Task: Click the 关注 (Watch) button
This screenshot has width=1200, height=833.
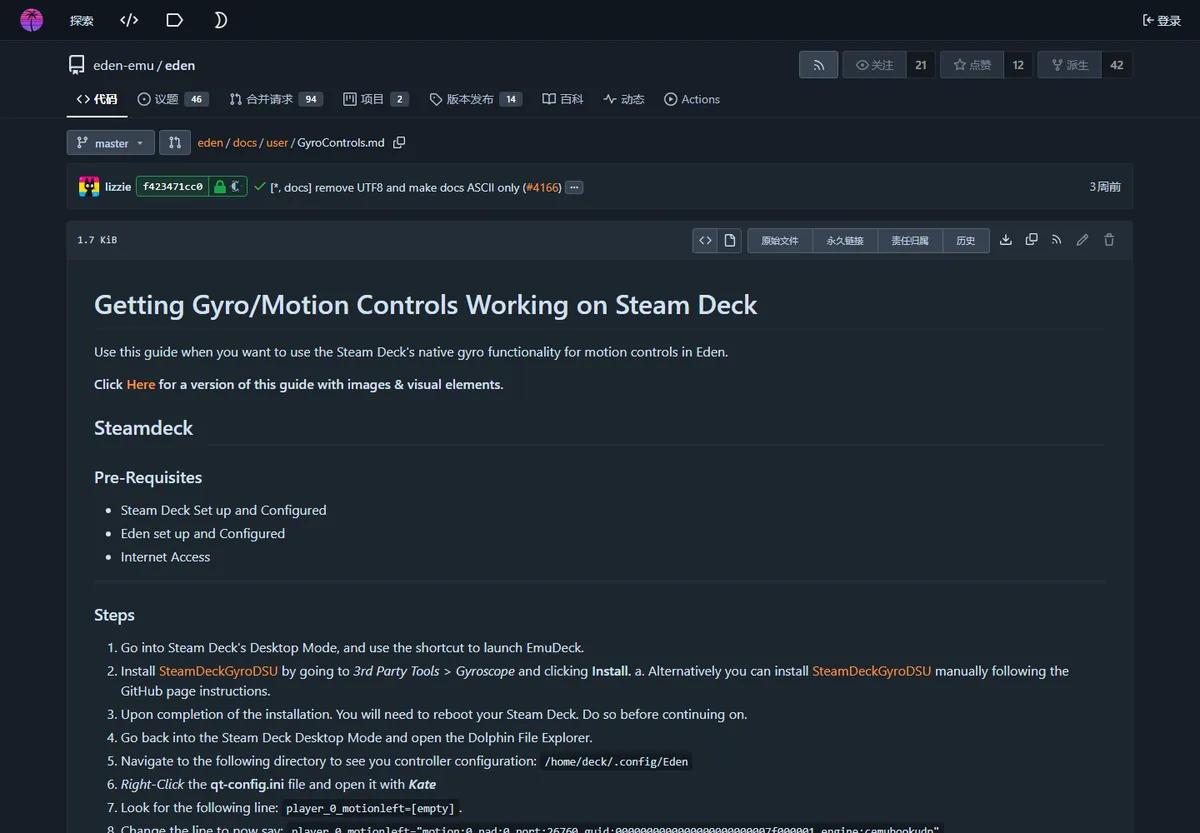Action: (x=875, y=65)
